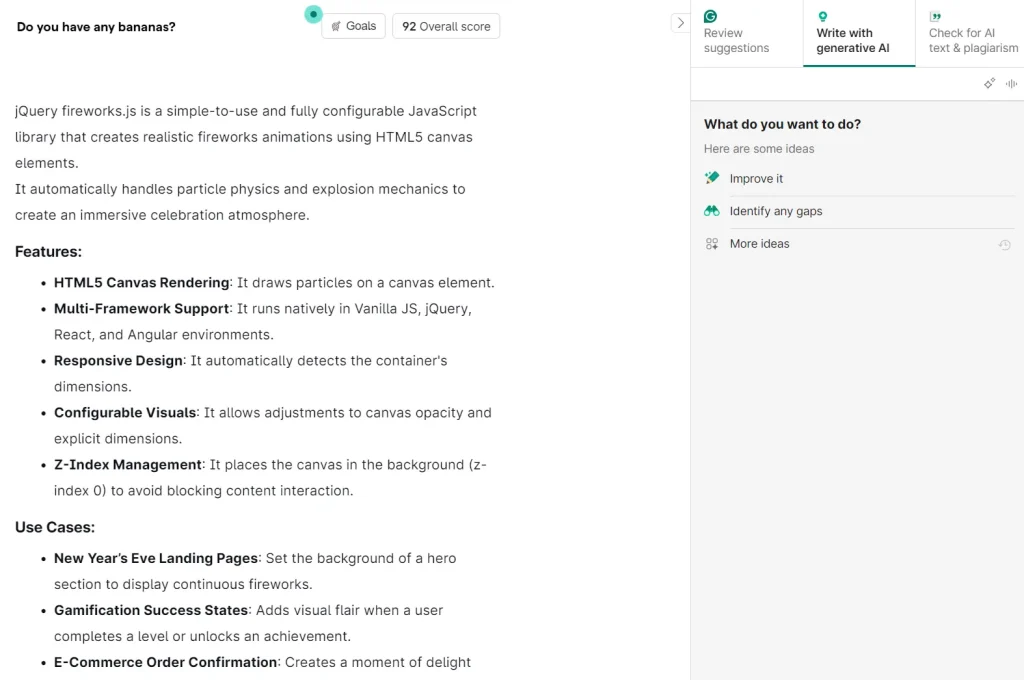The image size is (1024, 680).
Task: Toggle the green Grammarly status dot
Action: 311,15
